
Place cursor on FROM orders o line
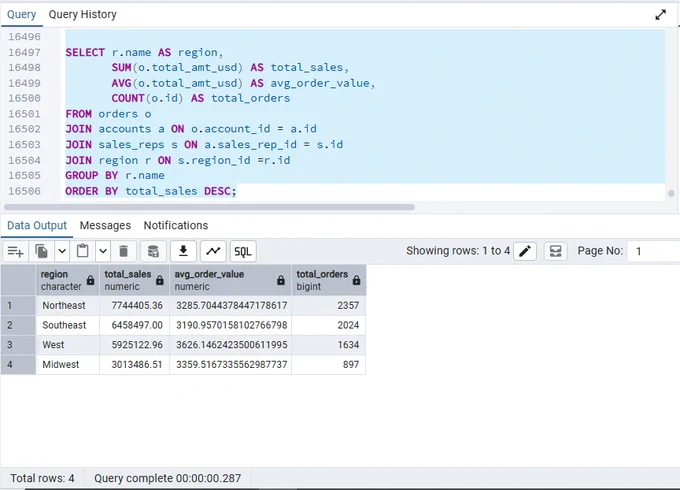pos(108,114)
